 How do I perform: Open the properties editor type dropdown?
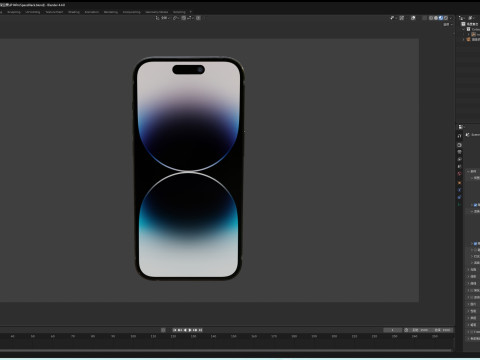tap(461, 127)
